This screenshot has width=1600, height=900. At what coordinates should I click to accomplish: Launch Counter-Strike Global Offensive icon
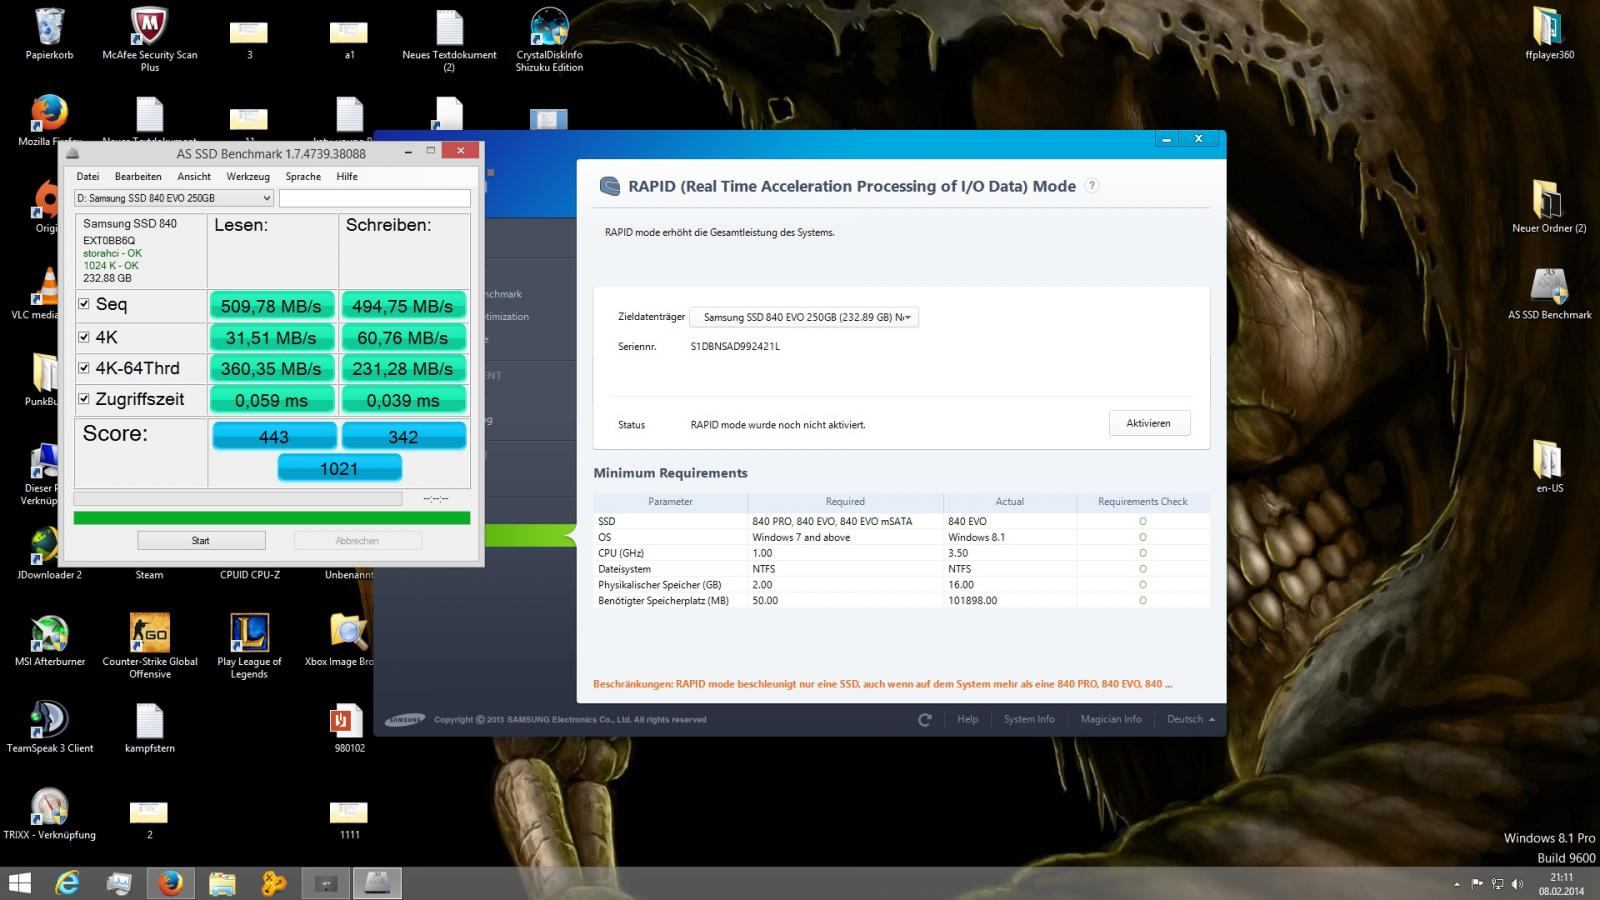tap(150, 646)
